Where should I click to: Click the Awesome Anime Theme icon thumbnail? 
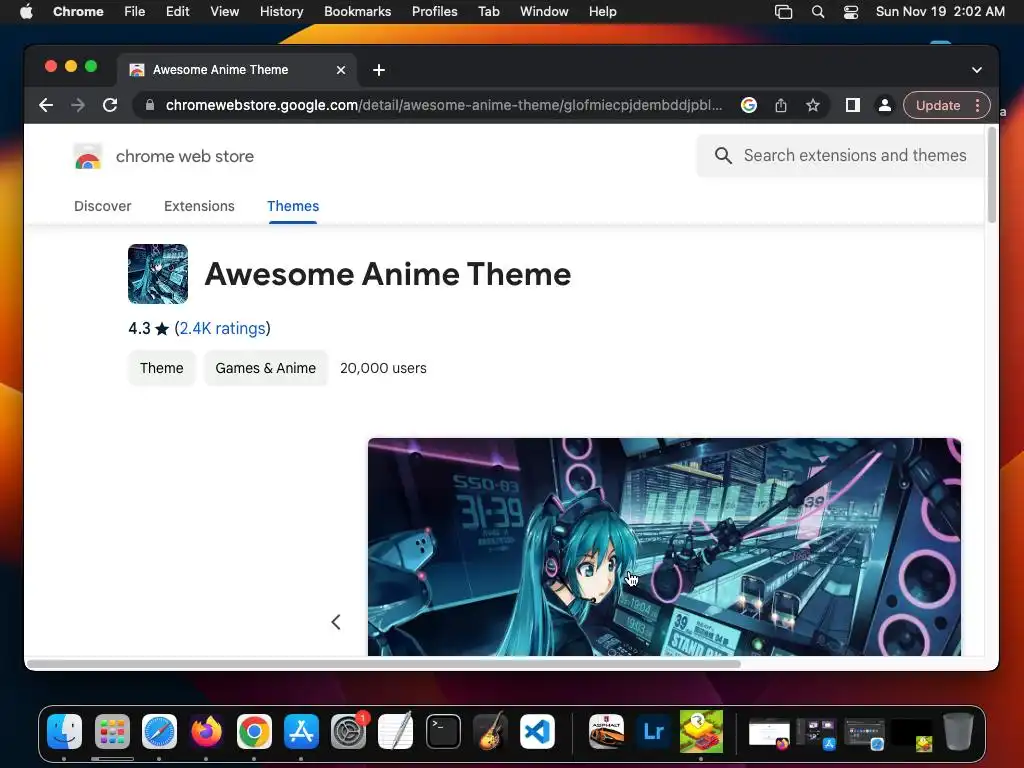click(x=158, y=274)
